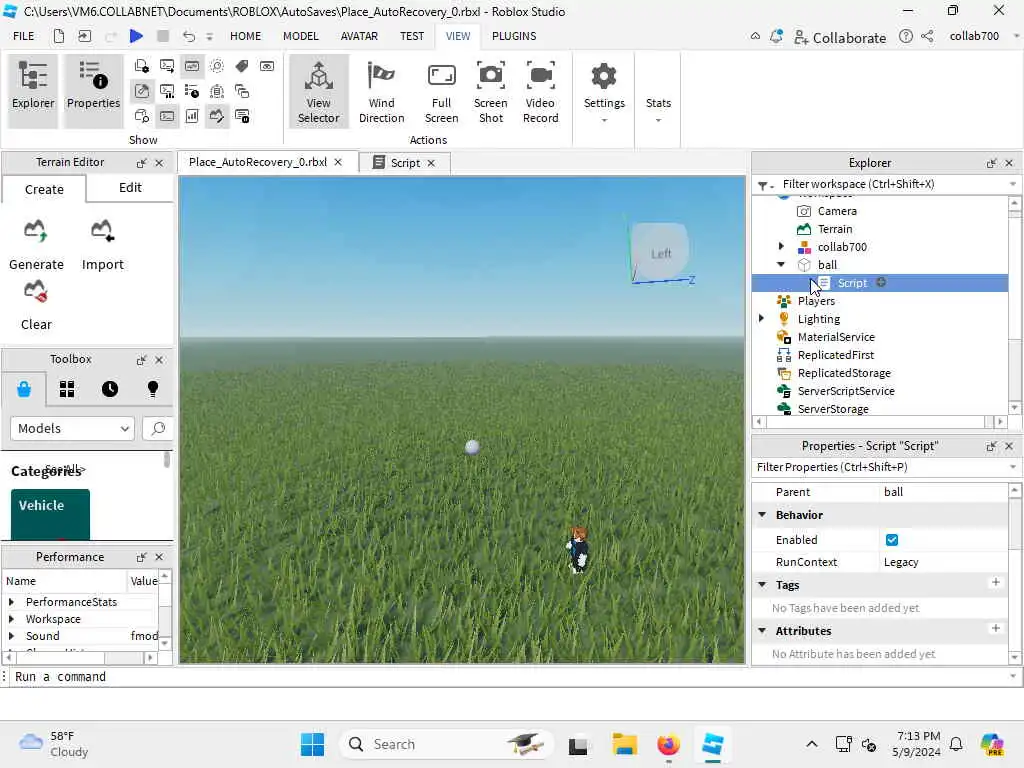Switch to the TEST ribbon tab
The image size is (1024, 768).
pos(412,36)
